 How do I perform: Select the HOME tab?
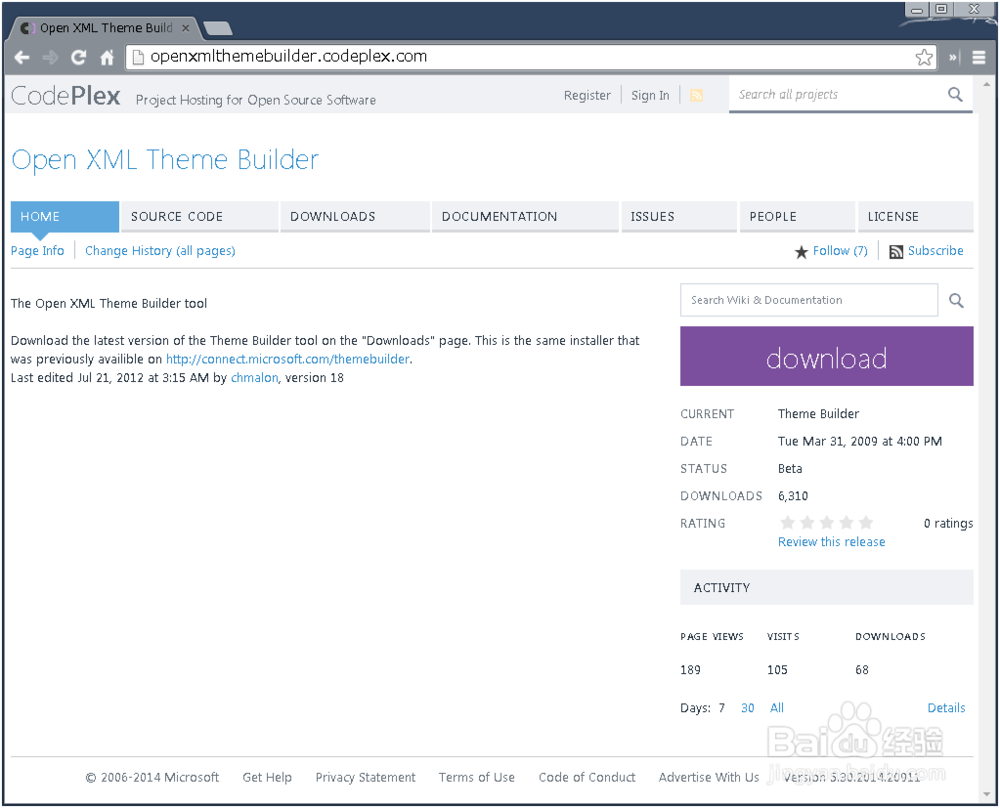(x=65, y=217)
